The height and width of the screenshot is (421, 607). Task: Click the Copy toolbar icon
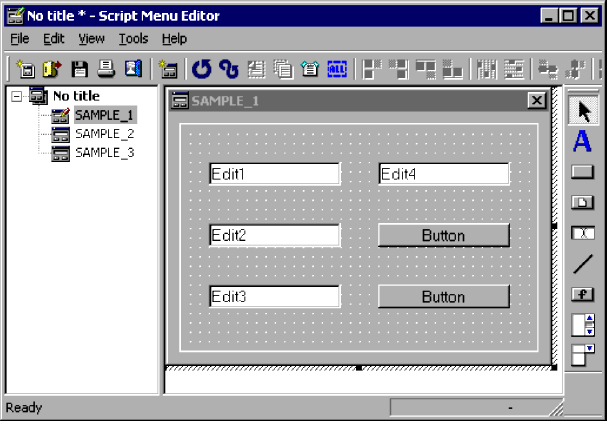[x=283, y=69]
